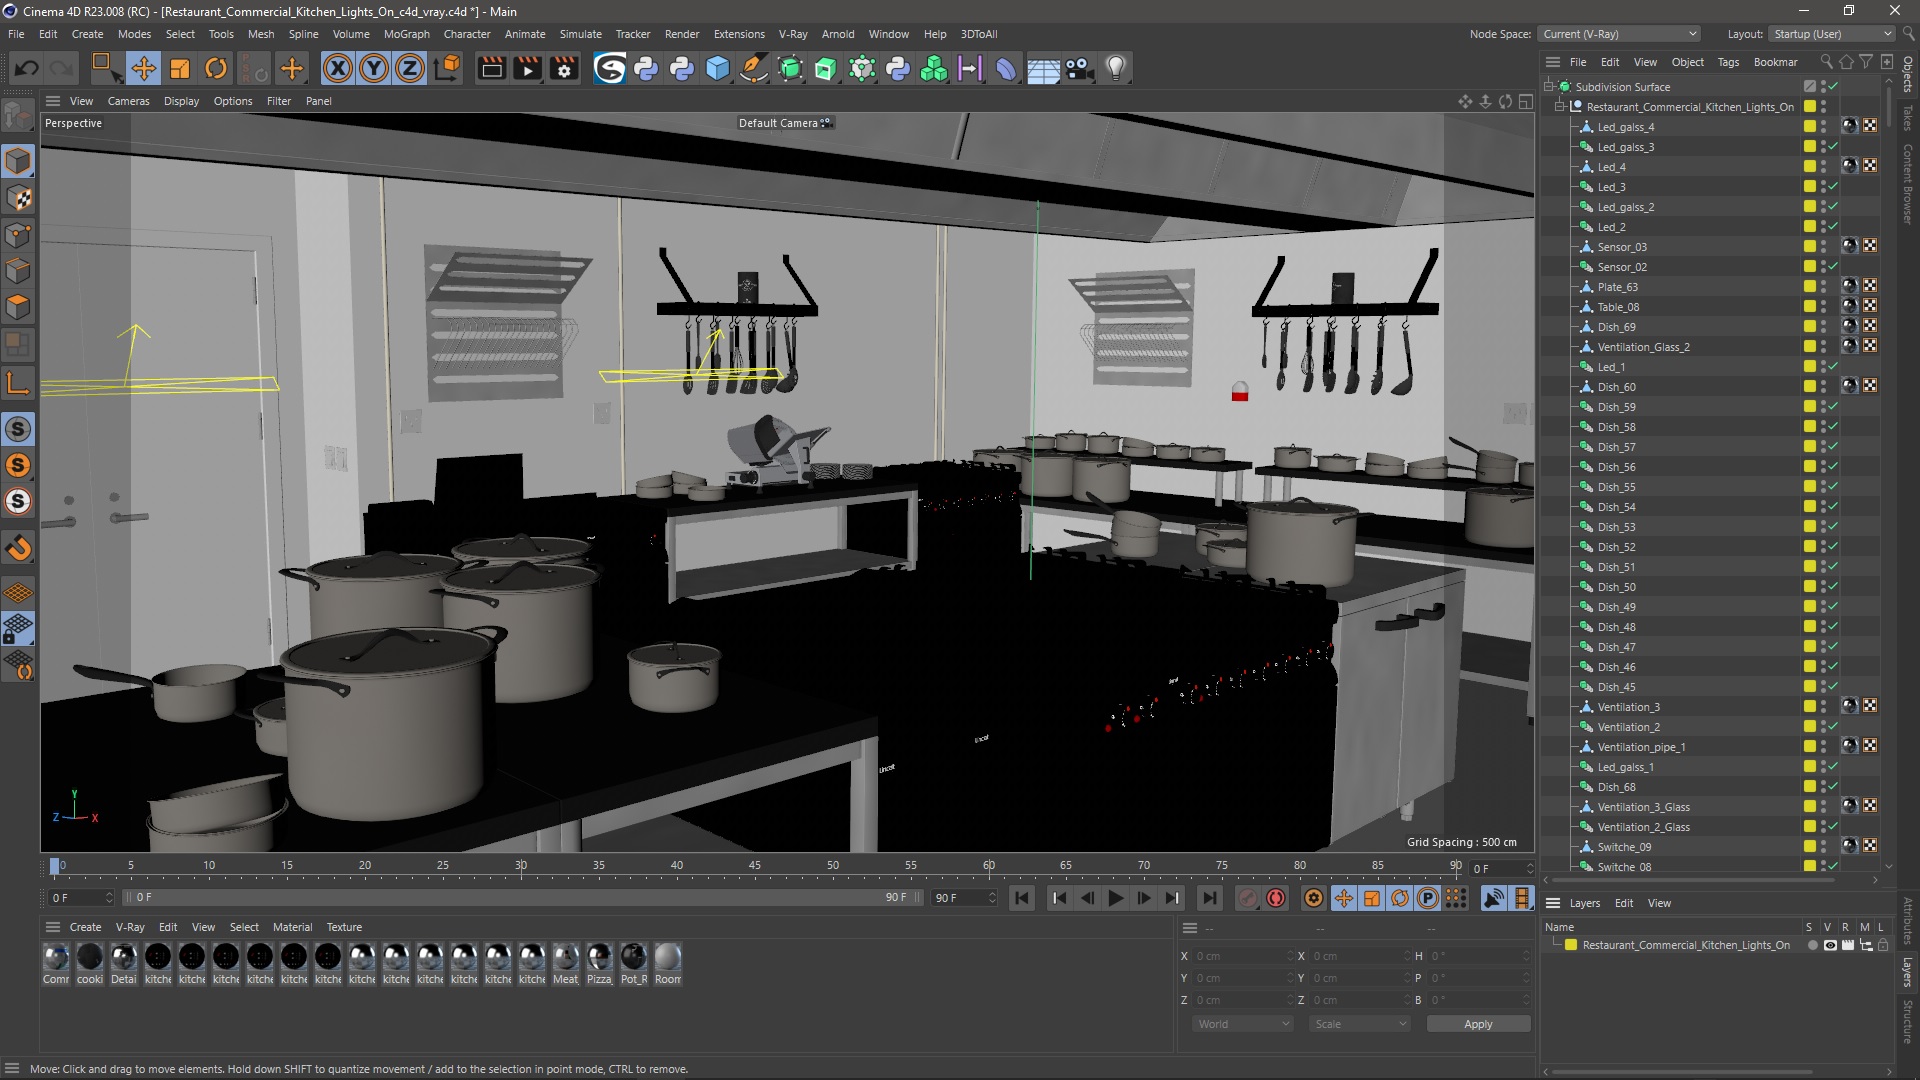Image resolution: width=1920 pixels, height=1080 pixels.
Task: Open the Content Browser side tab
Action: click(1908, 184)
